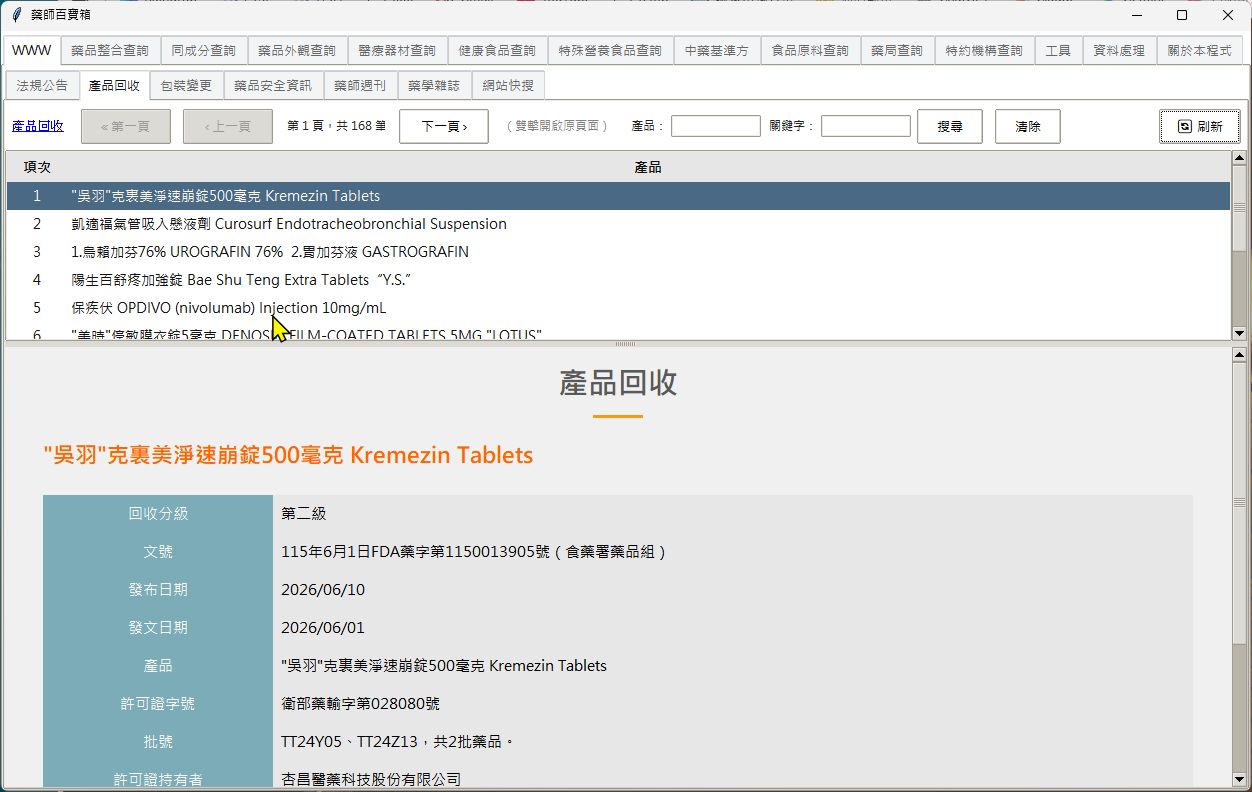The height and width of the screenshot is (792, 1252).
Task: Click up arrow of product list scrollbar
Action: tap(1240, 157)
